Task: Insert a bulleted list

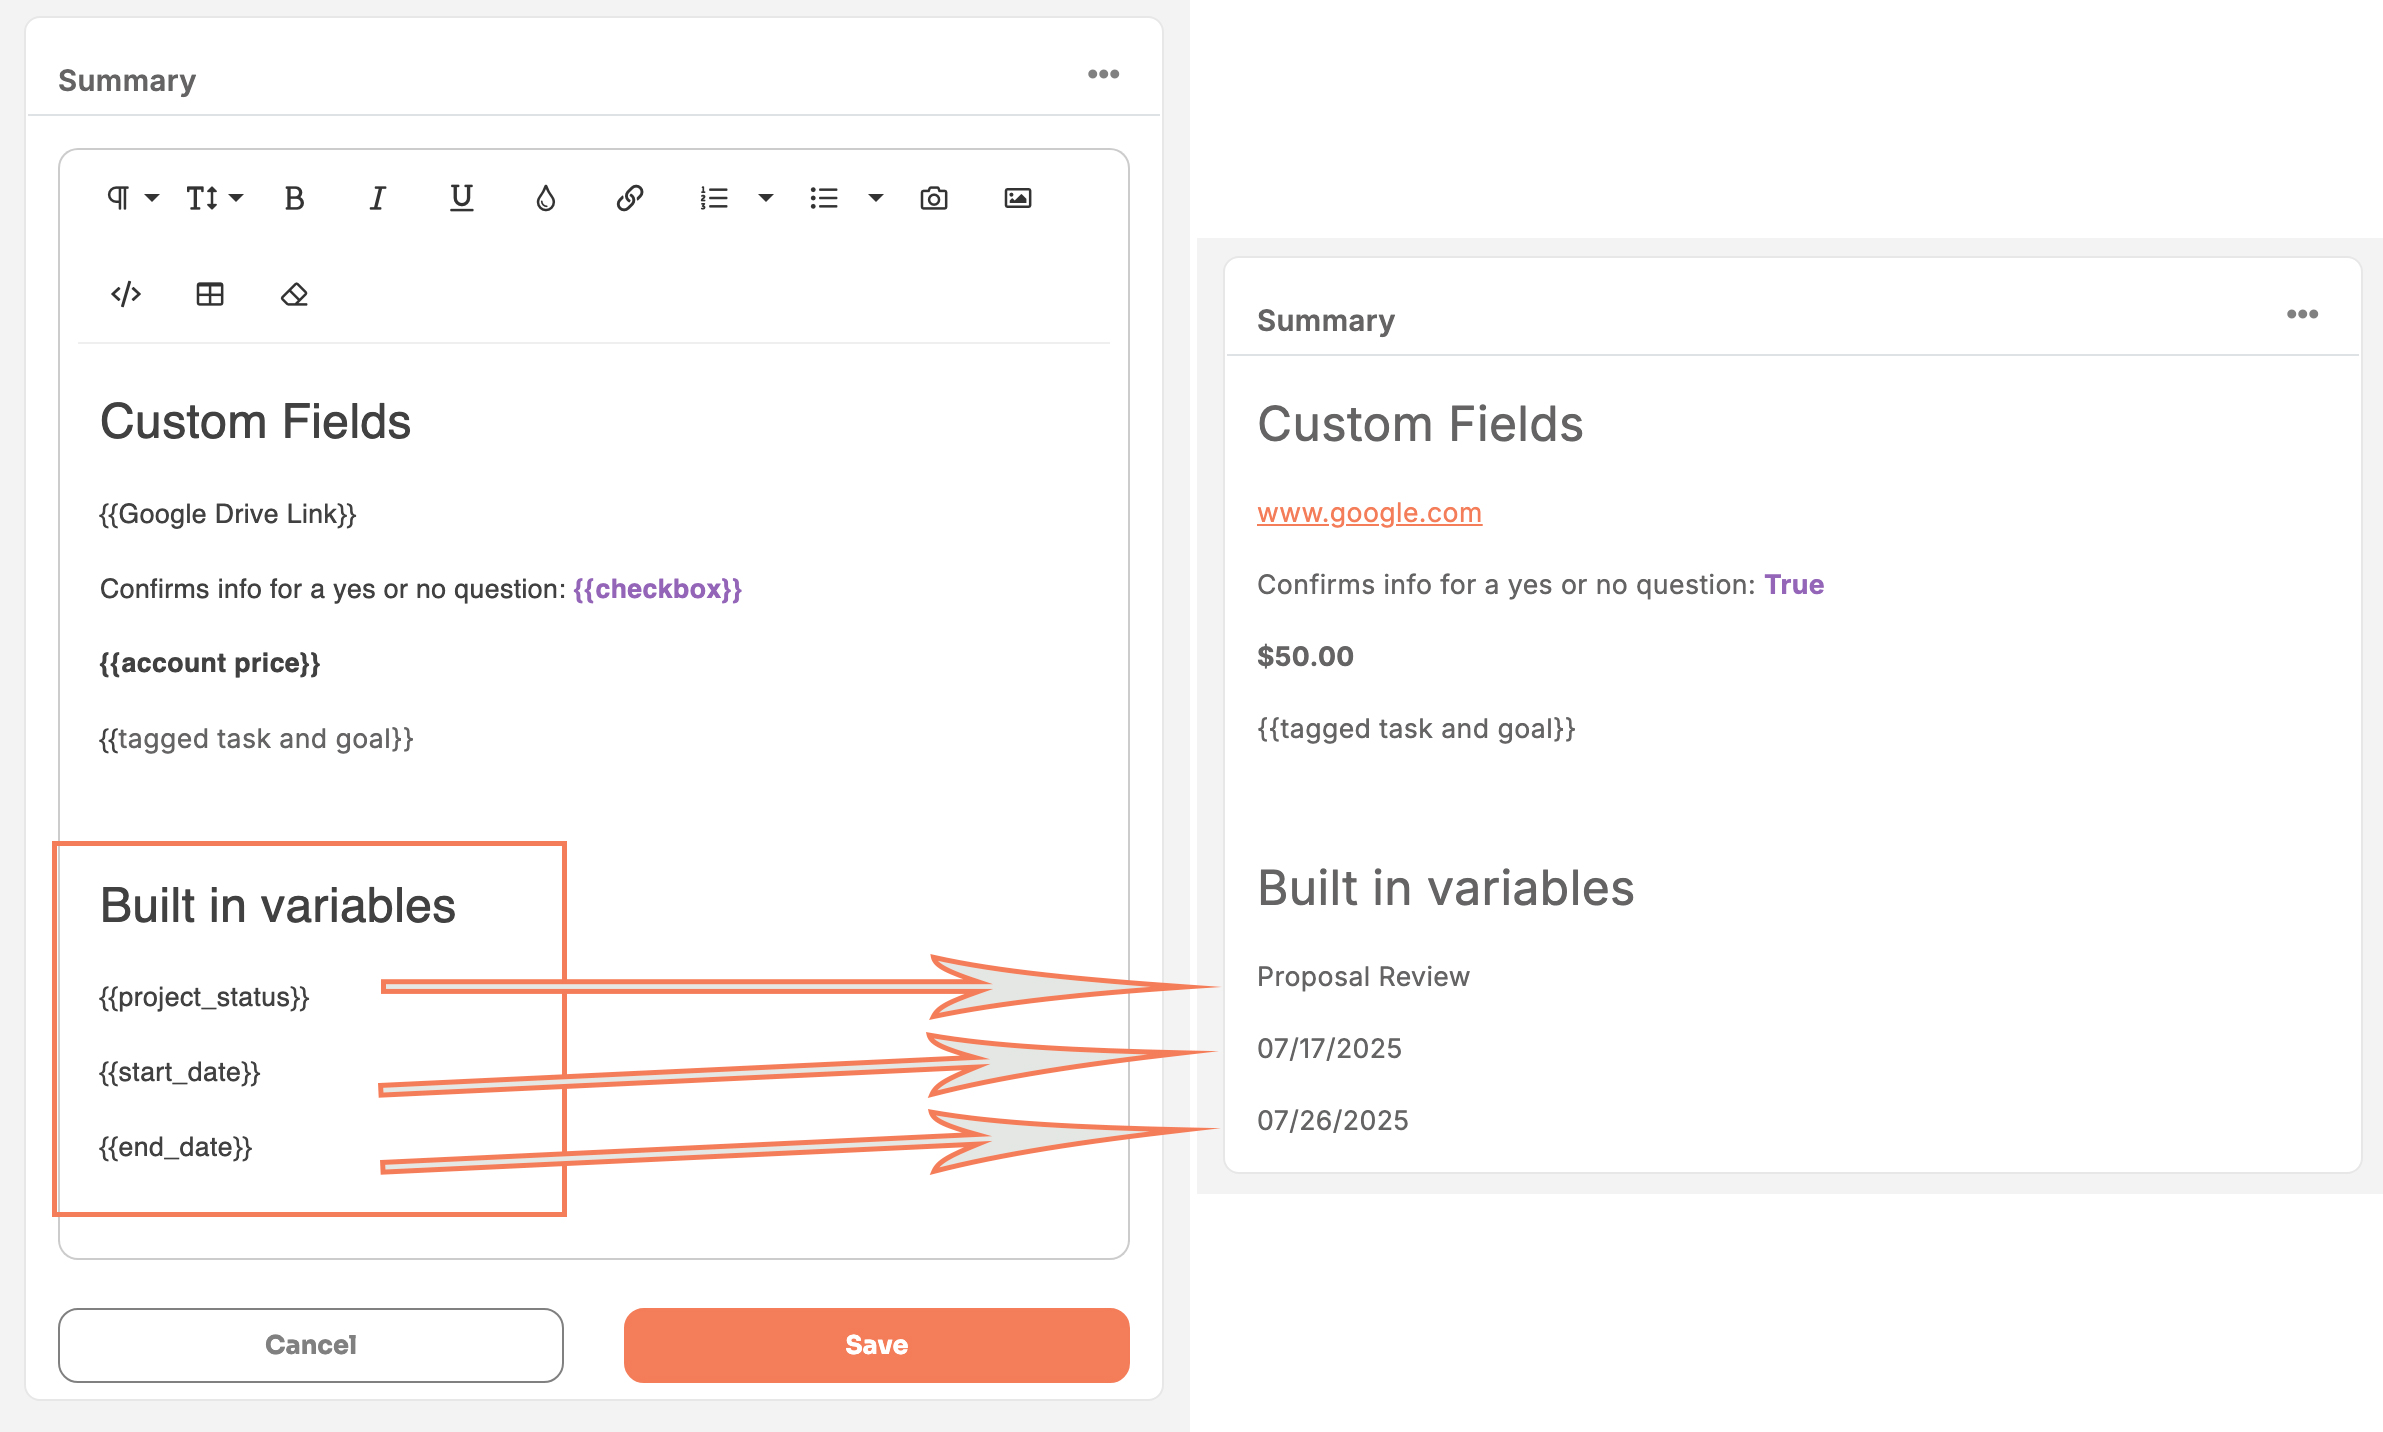Action: click(824, 198)
